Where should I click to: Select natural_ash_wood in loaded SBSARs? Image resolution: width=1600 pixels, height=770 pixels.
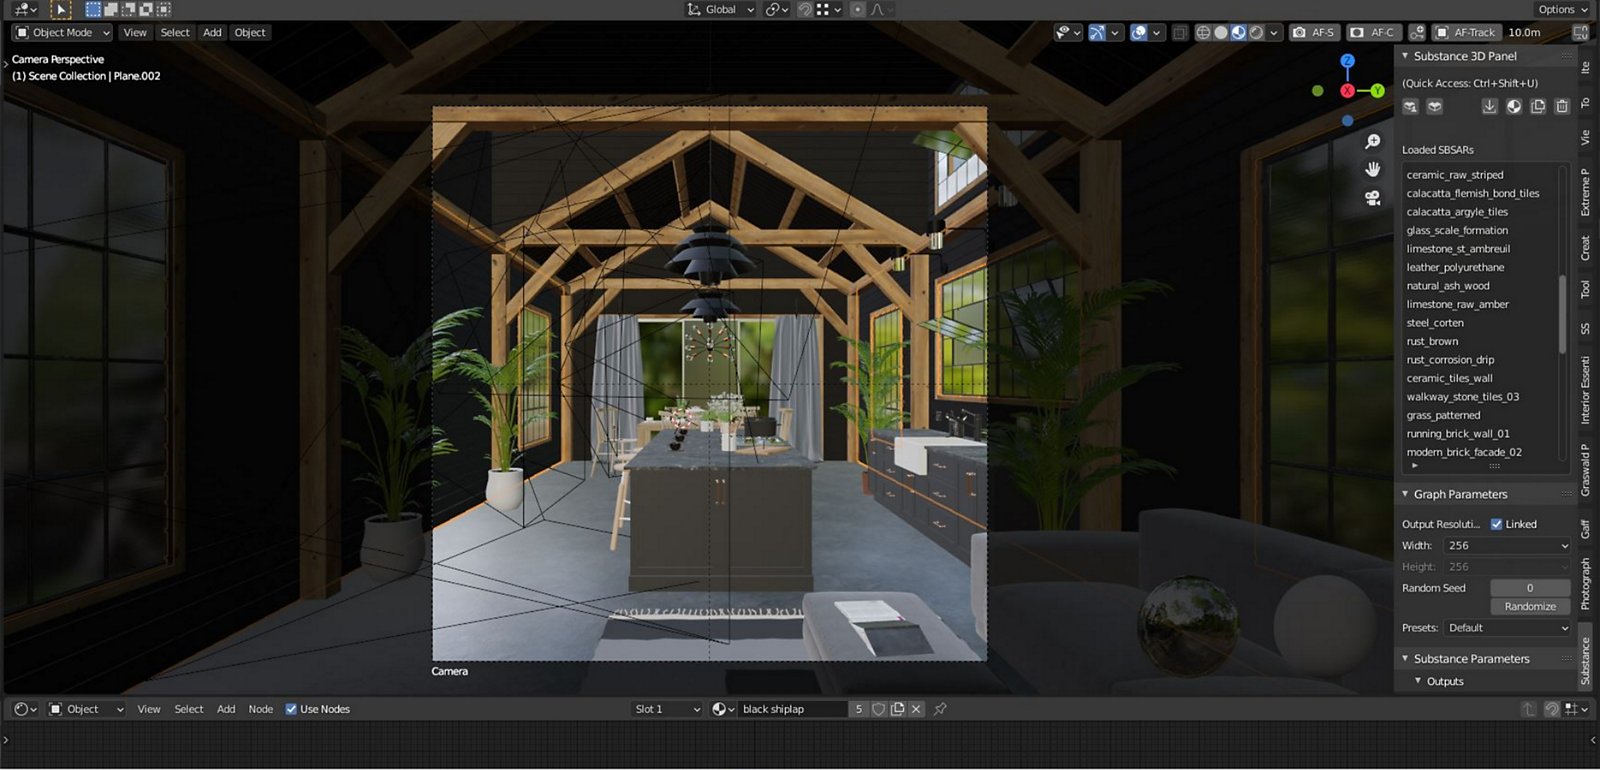[1480, 286]
